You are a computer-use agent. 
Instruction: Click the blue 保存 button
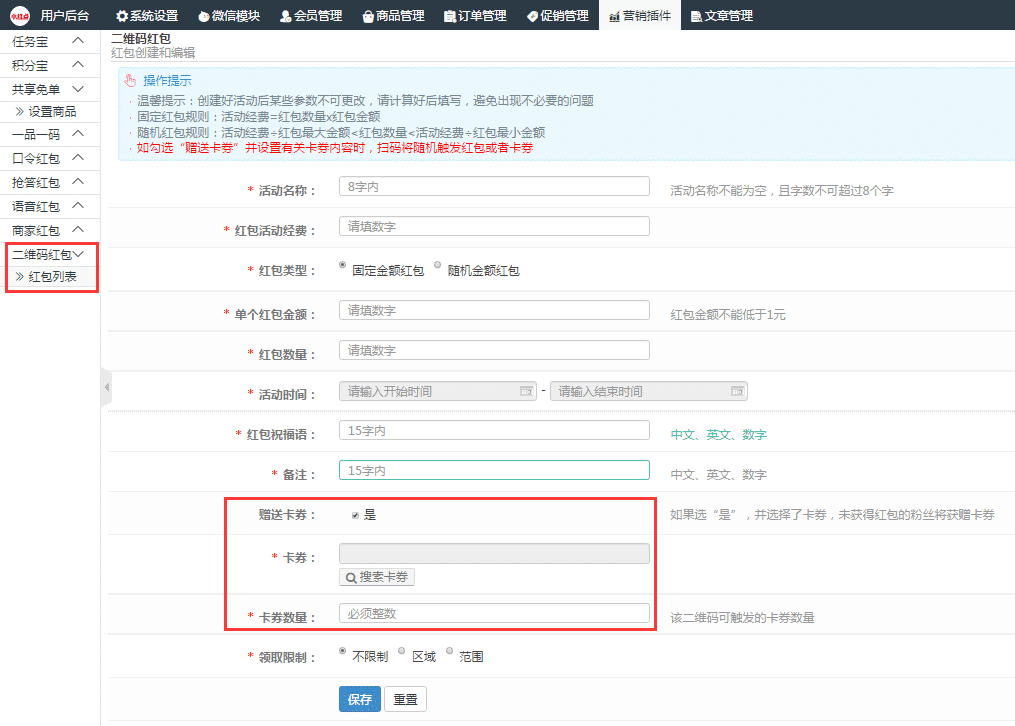click(359, 699)
